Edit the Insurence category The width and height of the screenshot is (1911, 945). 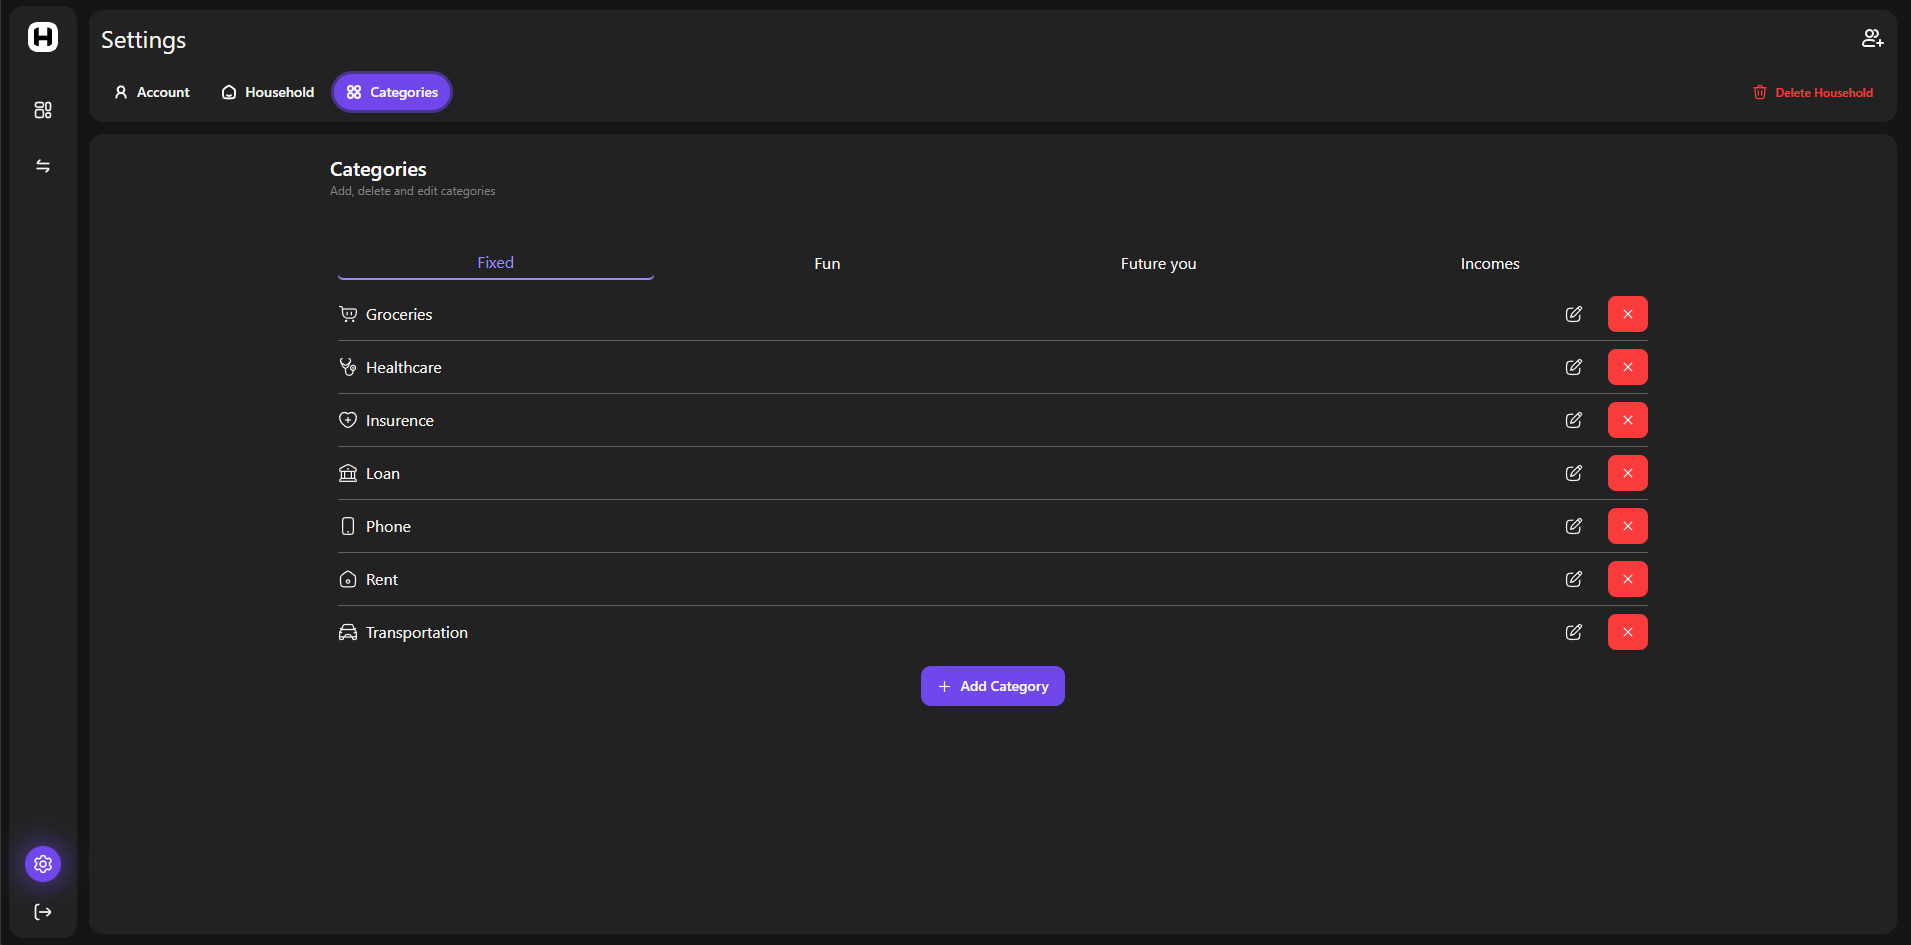1573,420
